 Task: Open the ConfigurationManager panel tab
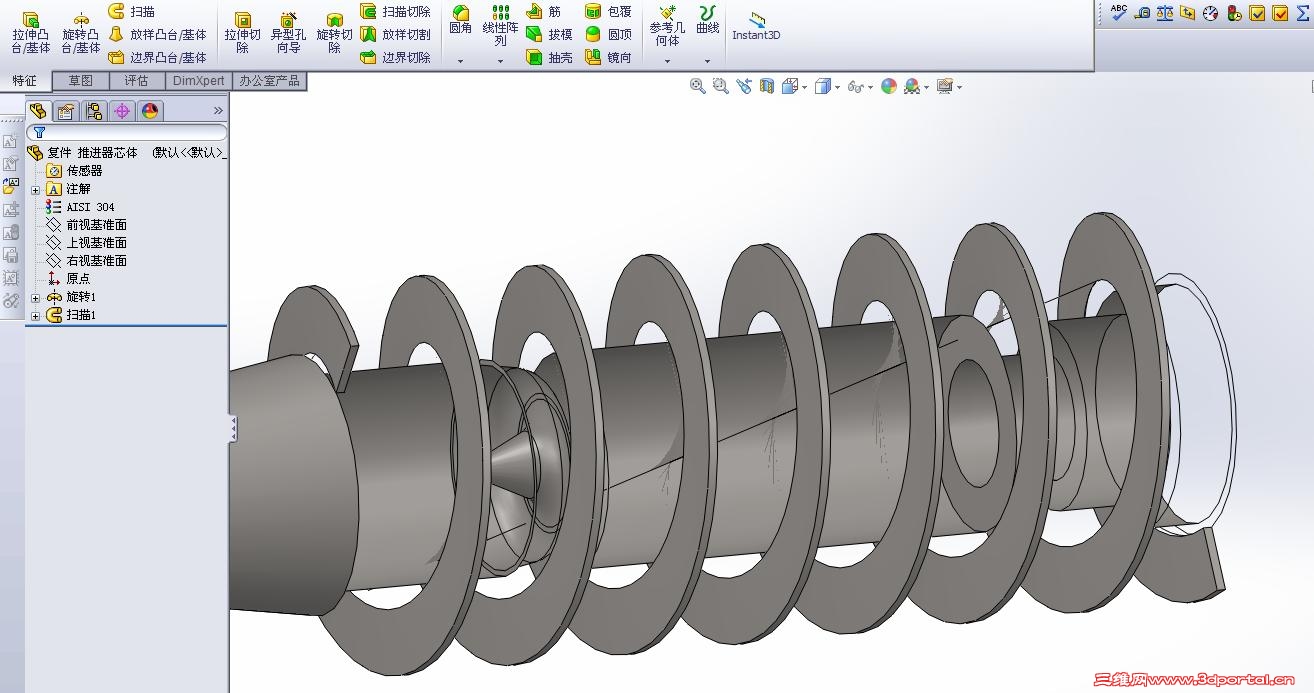click(94, 111)
